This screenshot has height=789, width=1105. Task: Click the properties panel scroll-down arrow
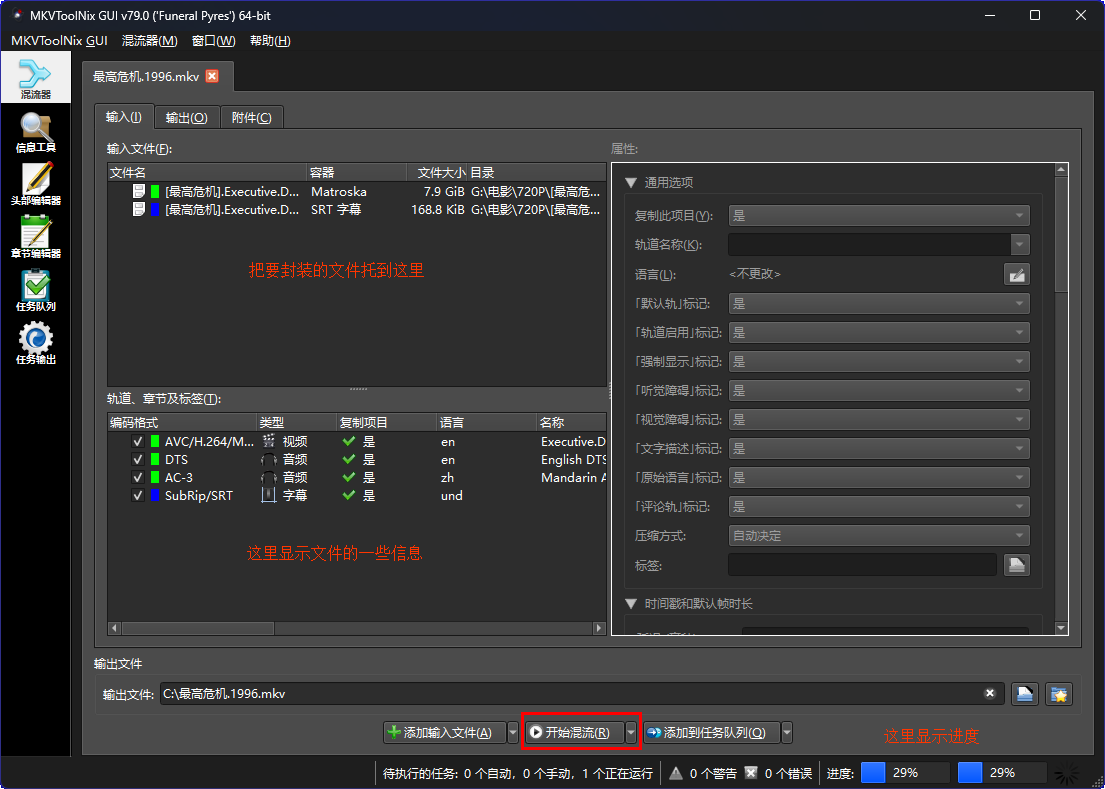click(1061, 628)
